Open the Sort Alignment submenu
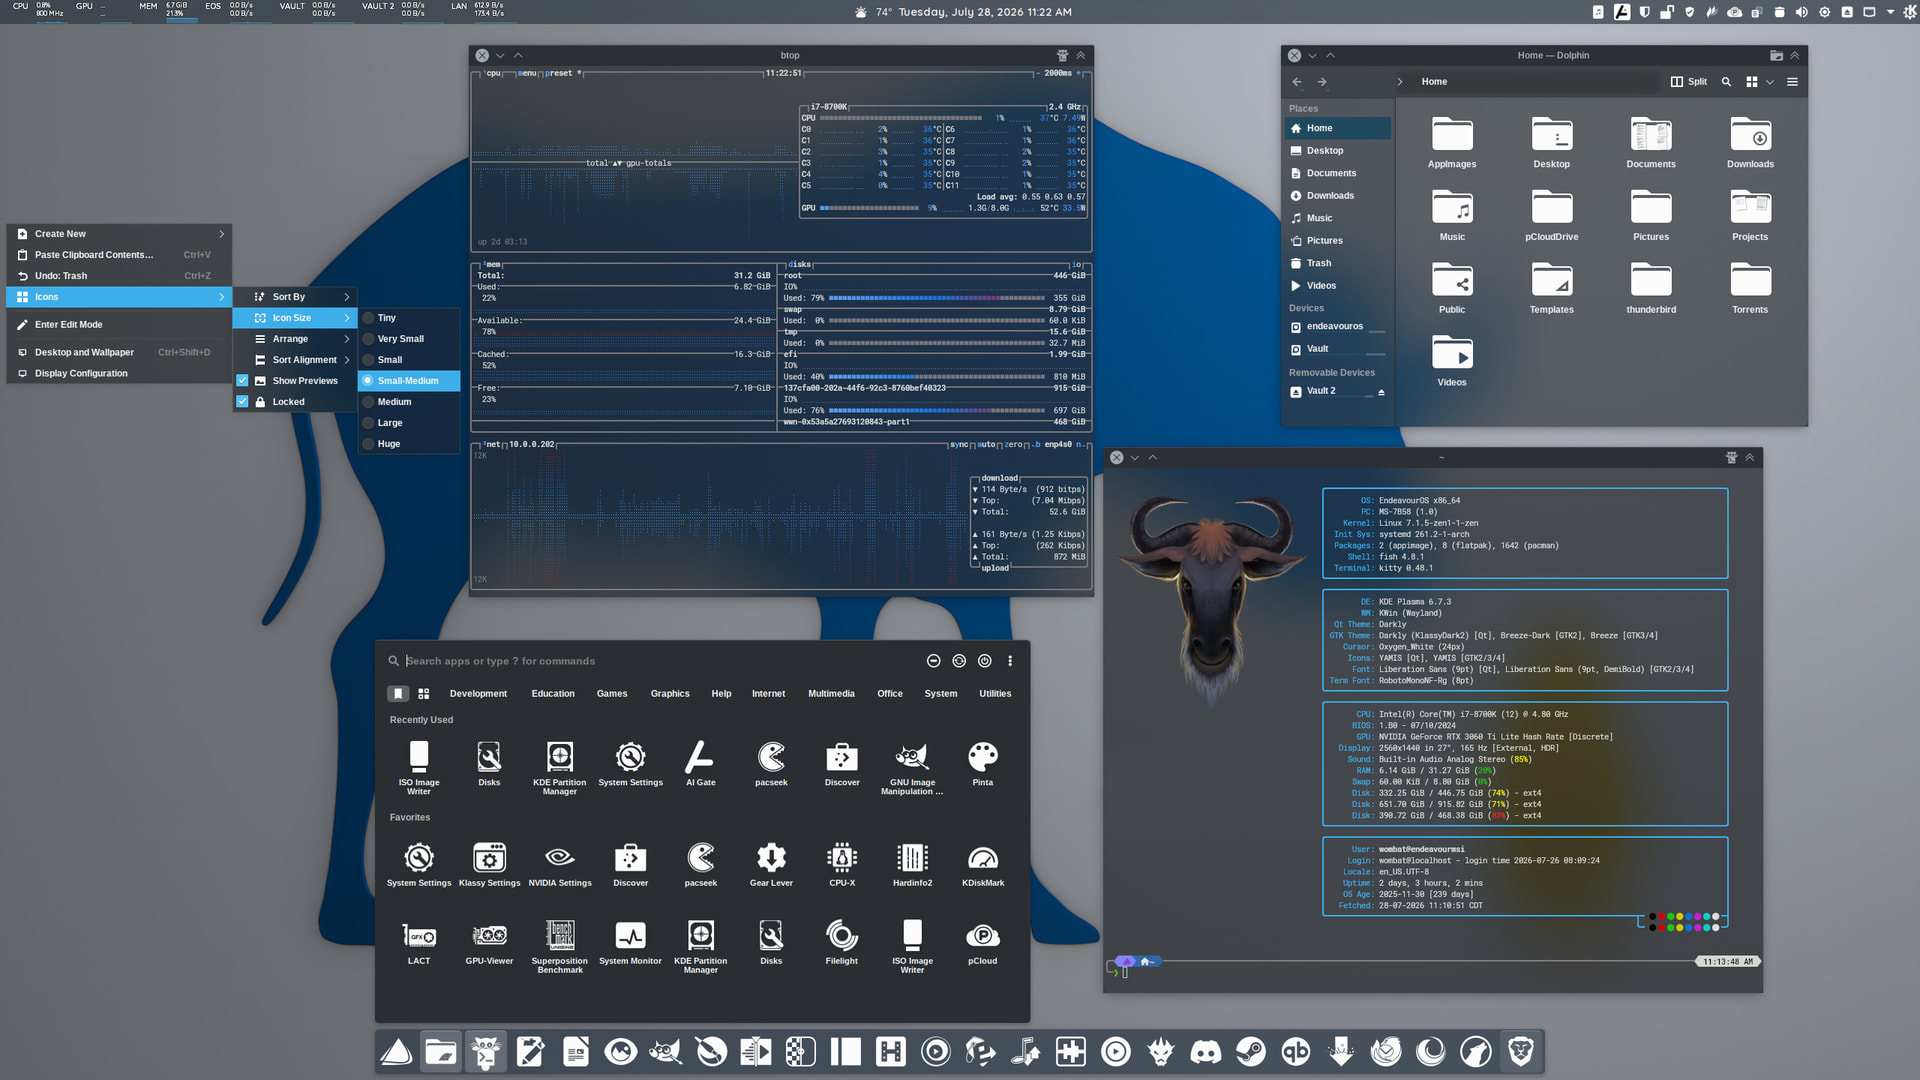The height and width of the screenshot is (1080, 1920). 295,360
